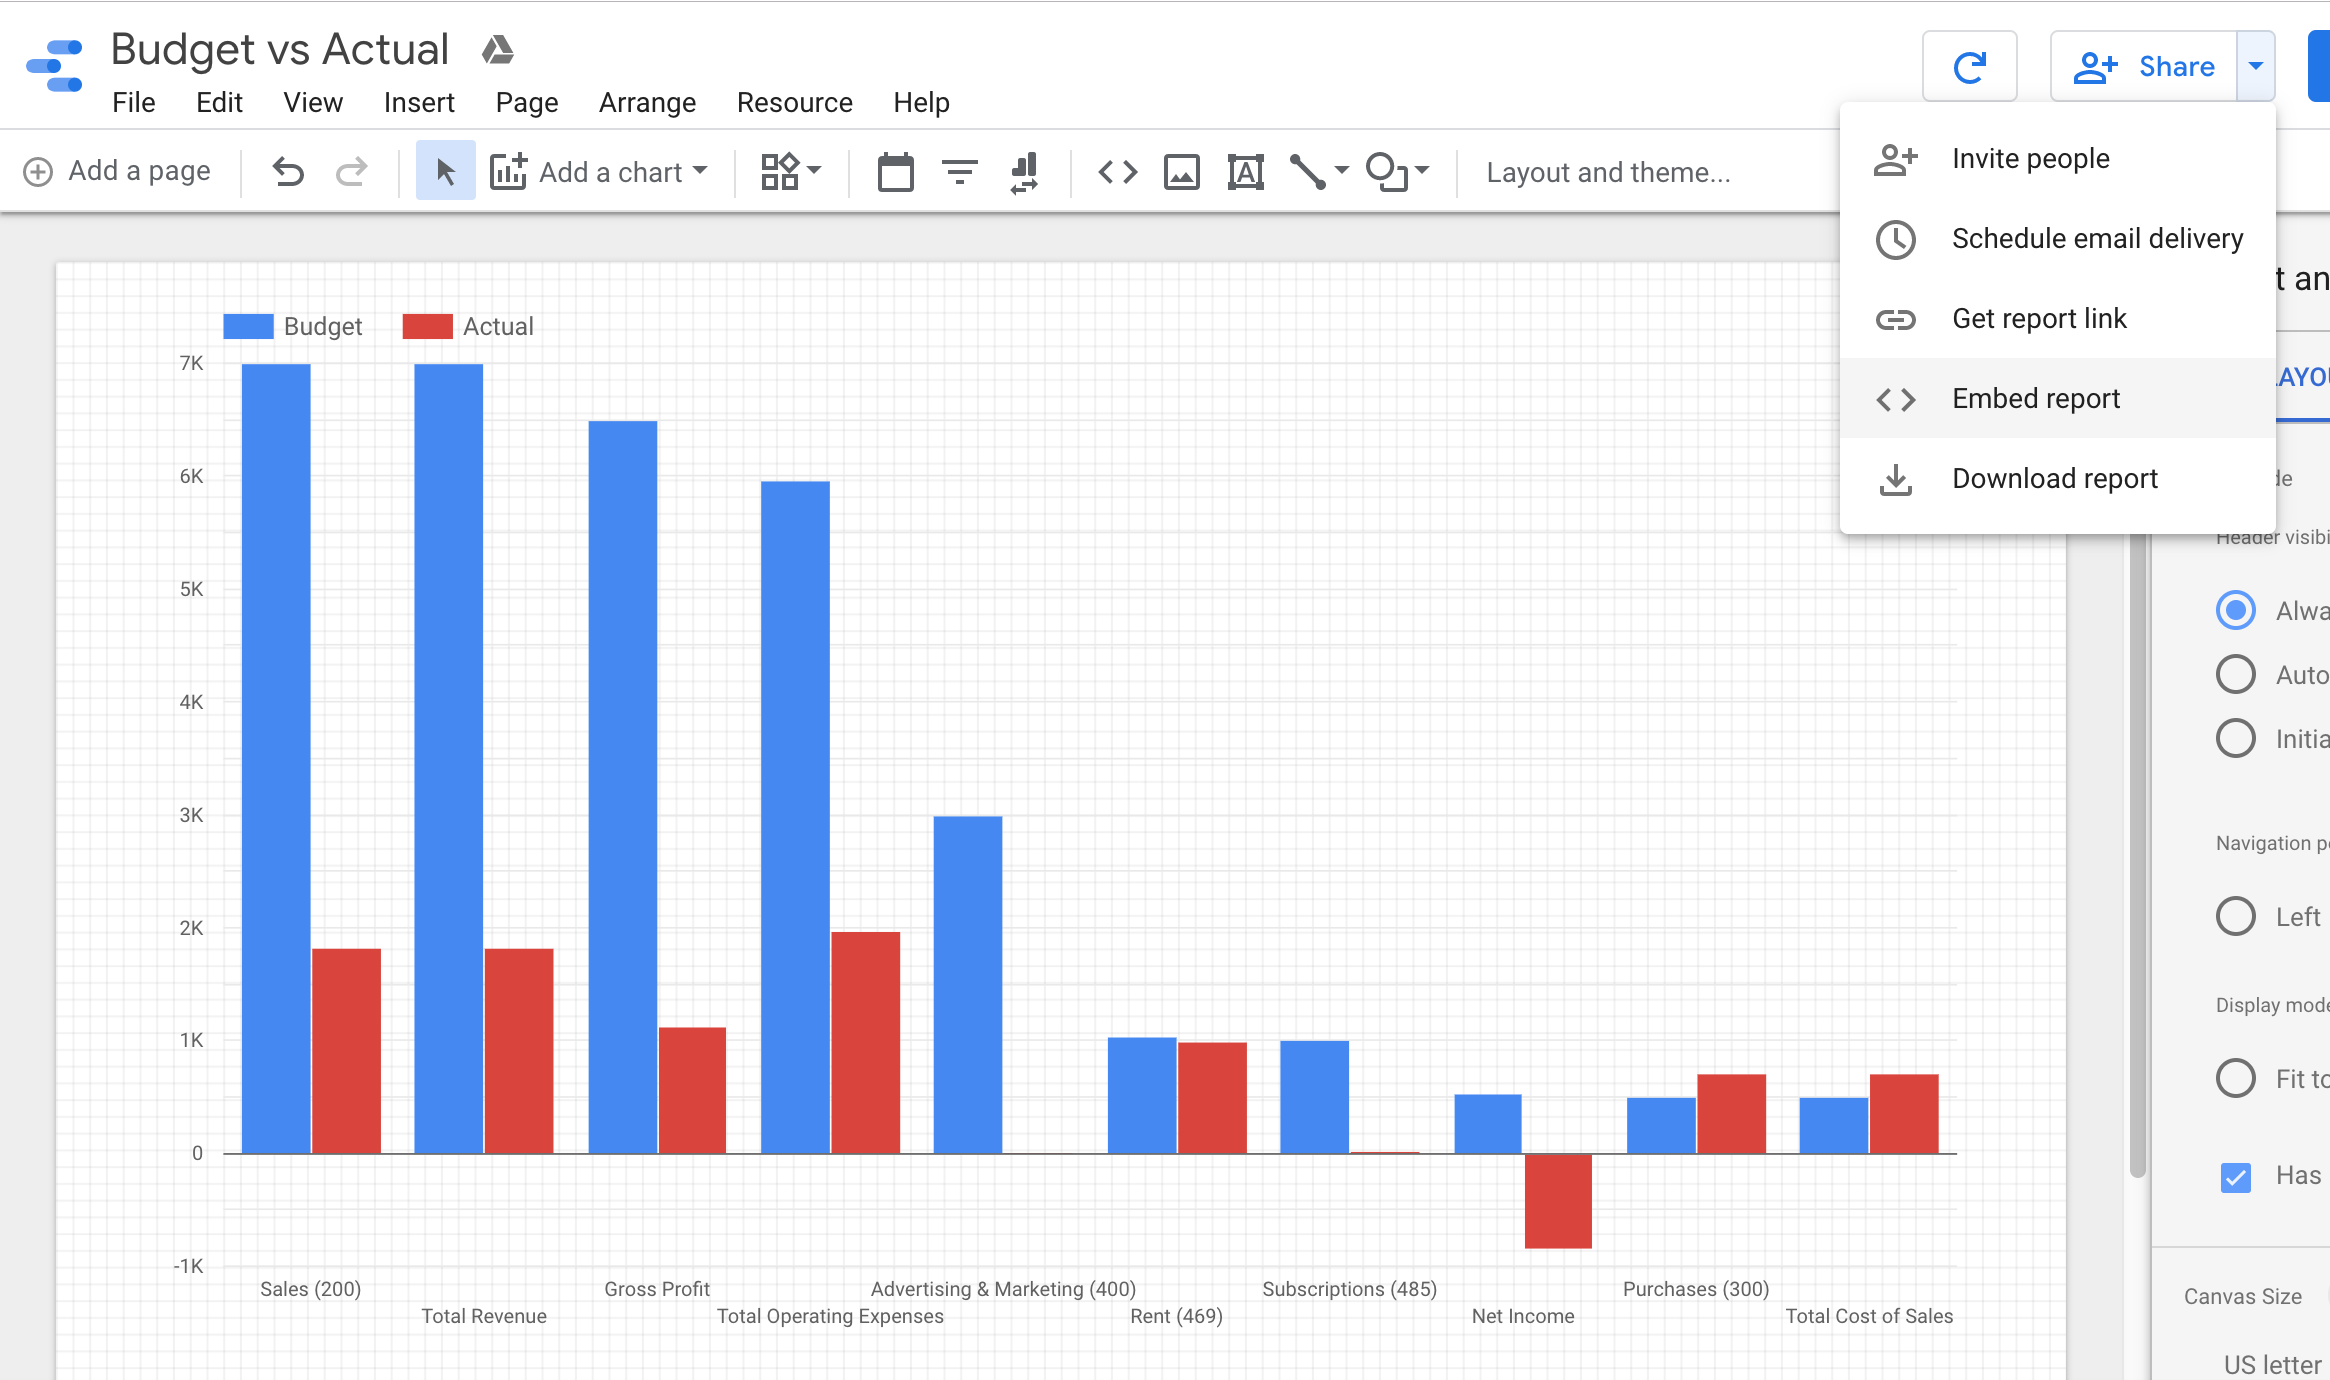The height and width of the screenshot is (1380, 2330).
Task: Insert a filter control
Action: pos(960,172)
